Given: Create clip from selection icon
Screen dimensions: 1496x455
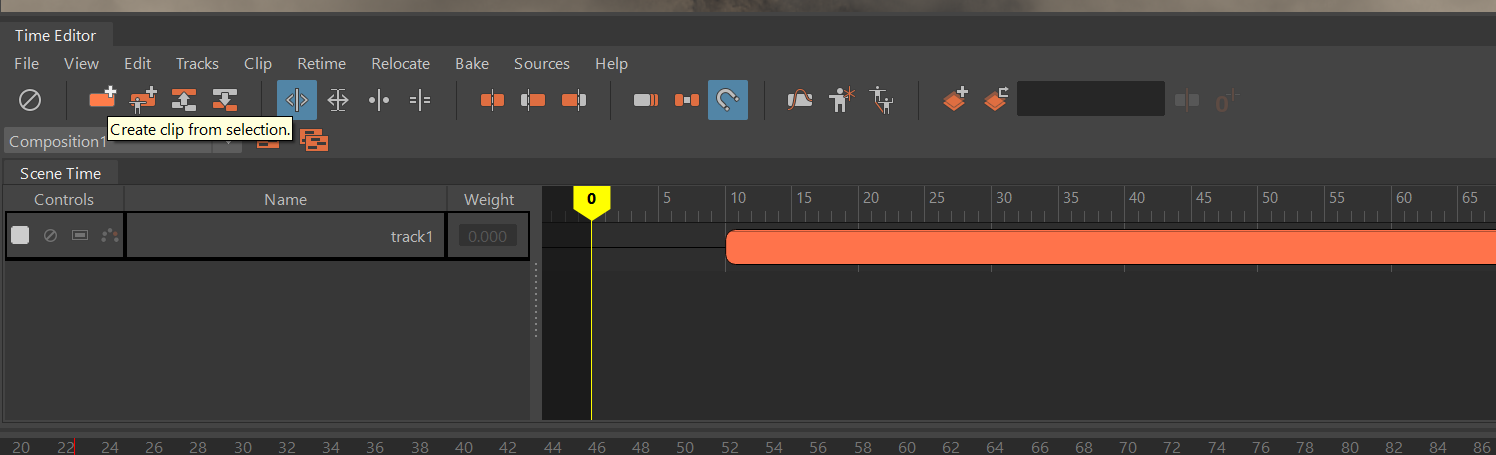Looking at the screenshot, I should 103,99.
